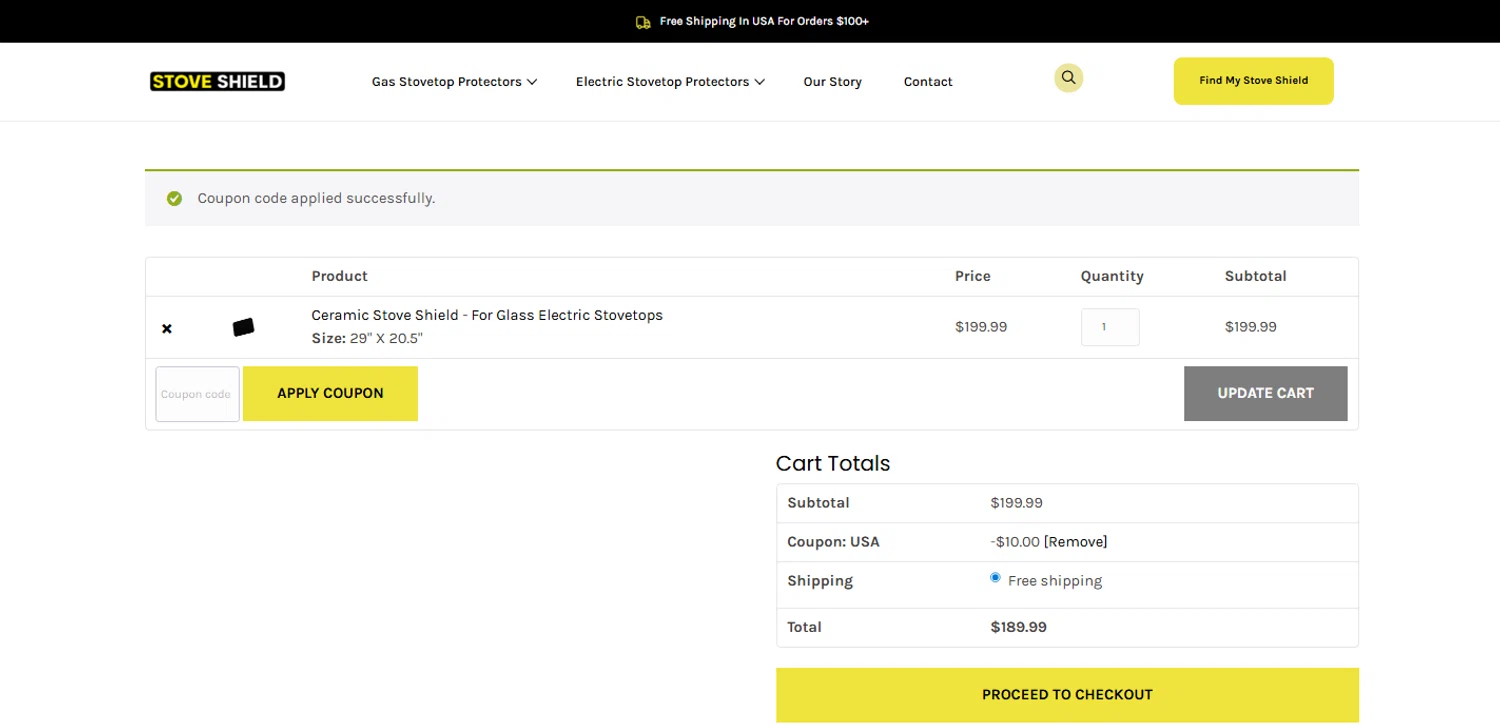
Task: Click the Cart Totals heading
Action: [x=833, y=464]
